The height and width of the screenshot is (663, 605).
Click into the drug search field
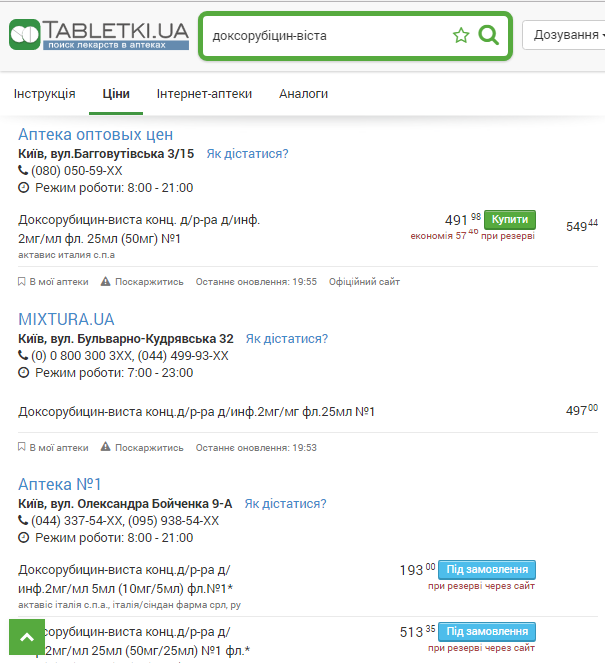coord(325,35)
